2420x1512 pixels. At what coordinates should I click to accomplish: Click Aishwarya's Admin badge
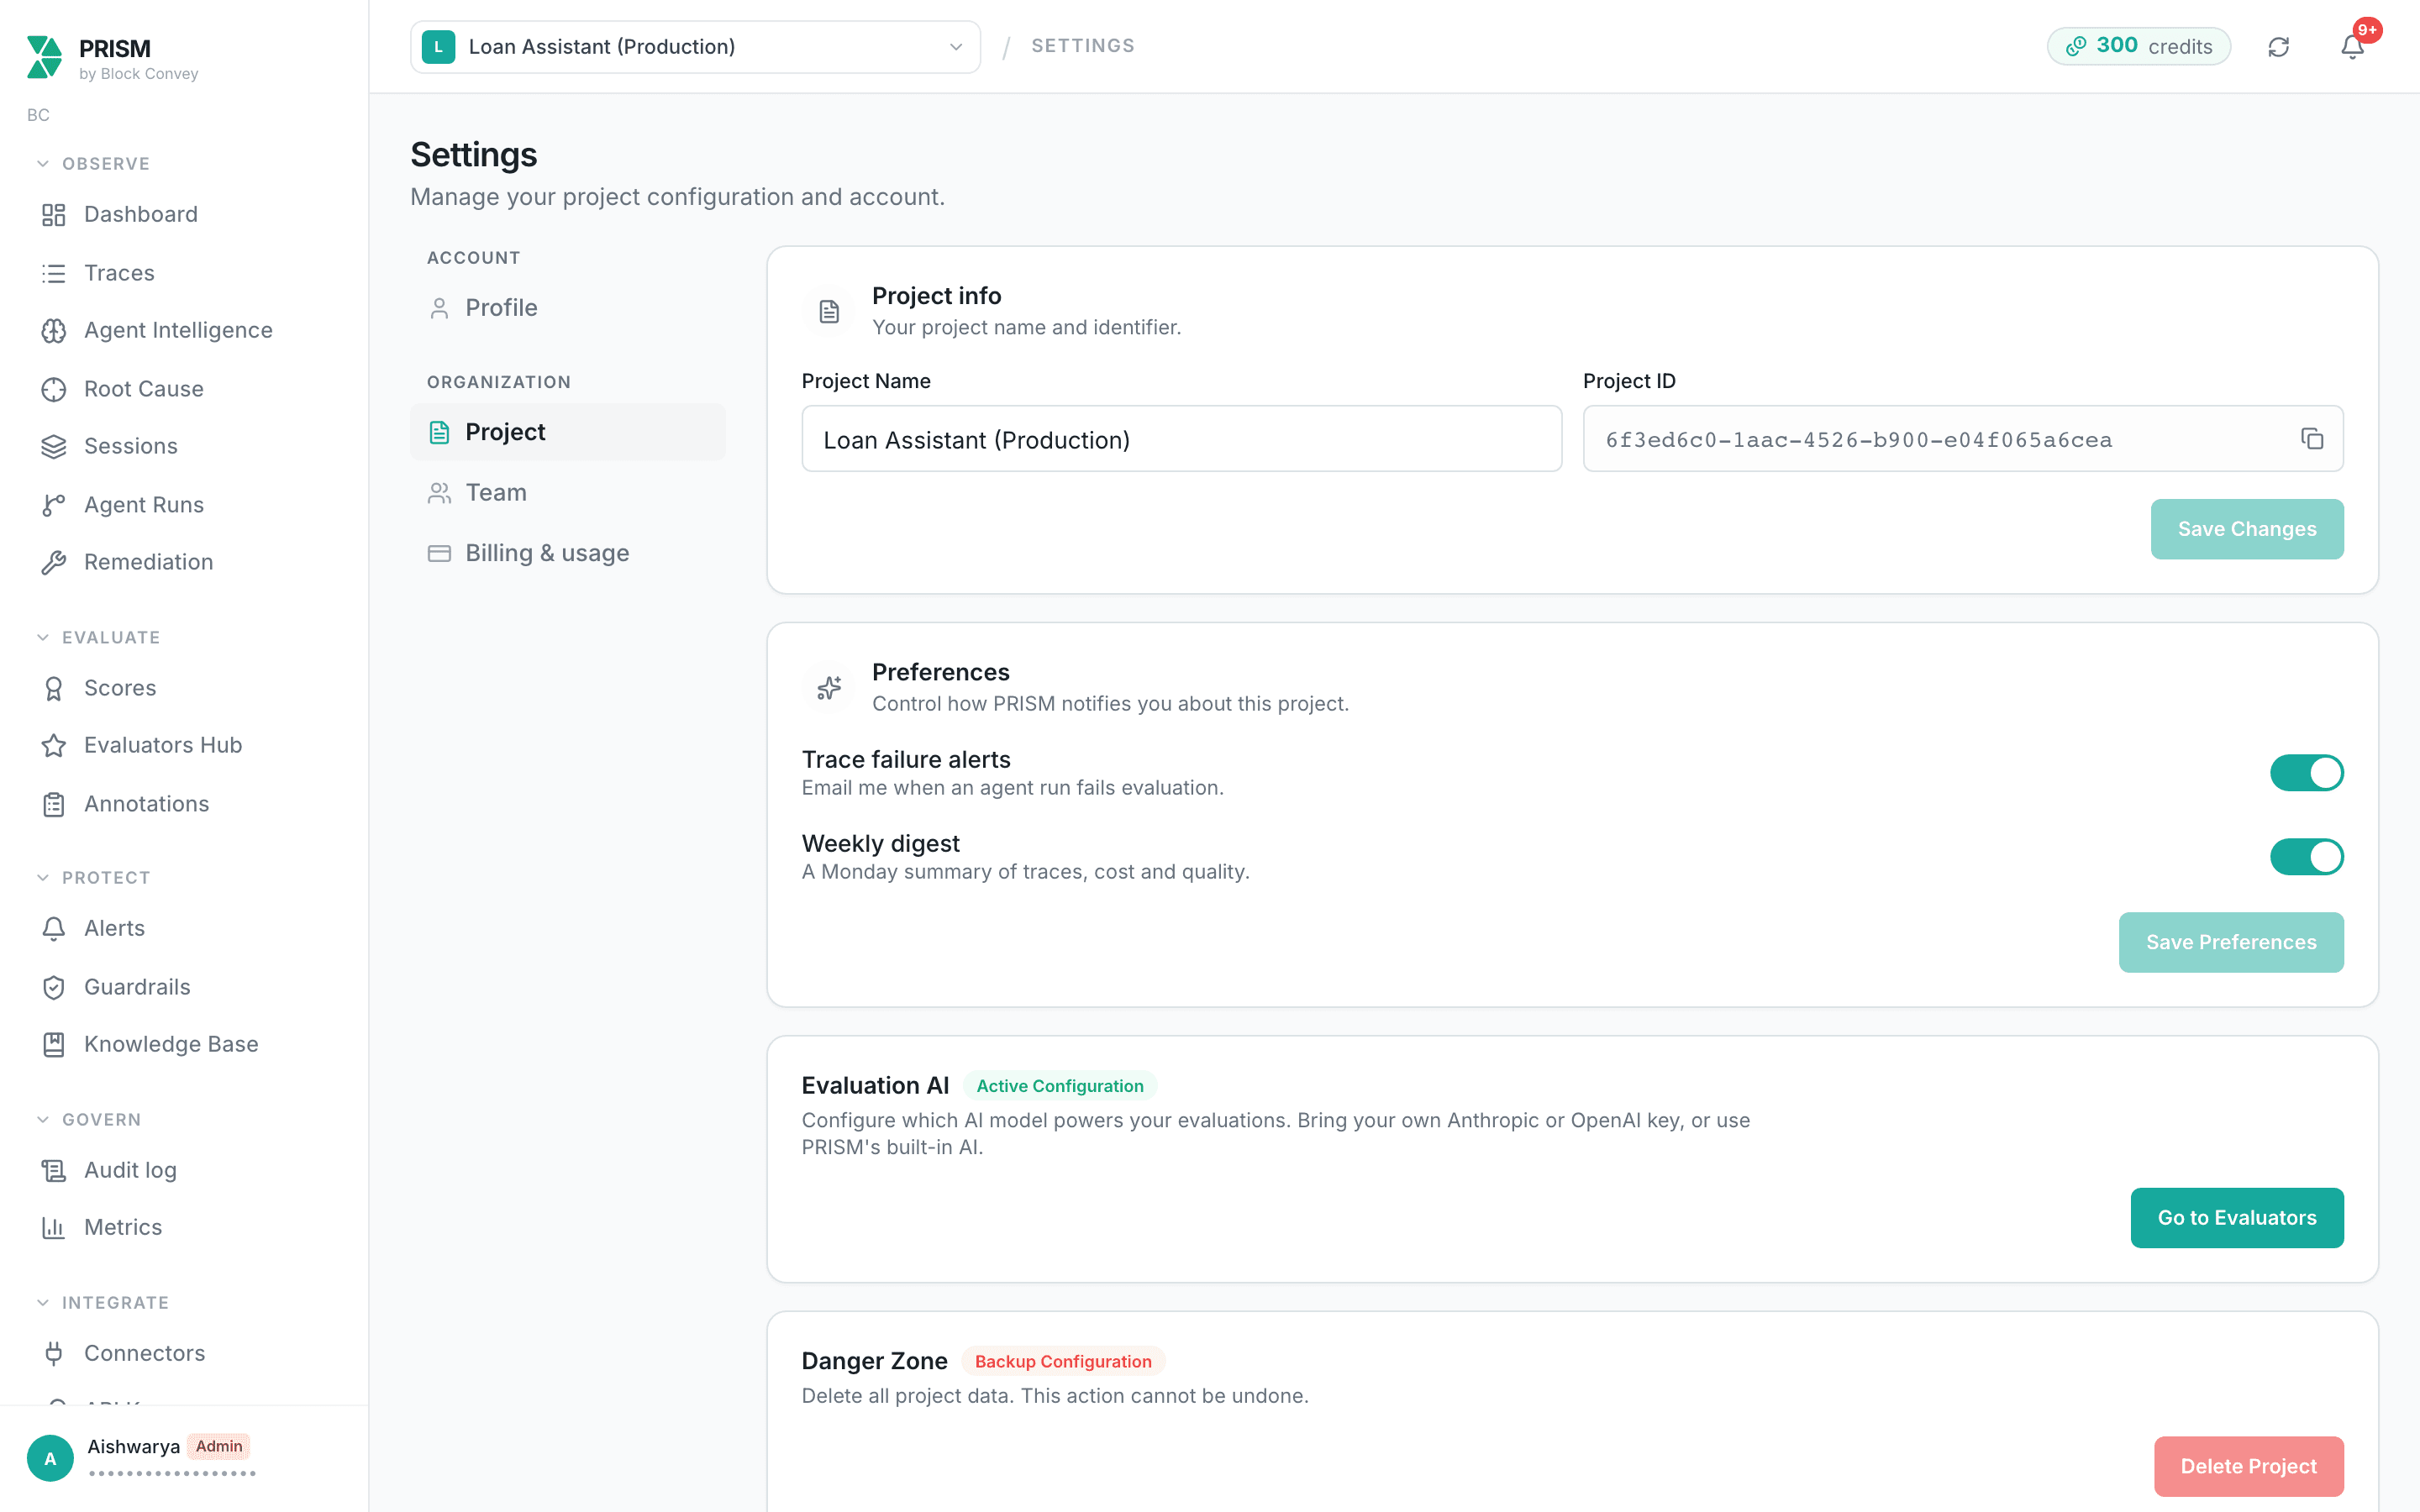[219, 1447]
